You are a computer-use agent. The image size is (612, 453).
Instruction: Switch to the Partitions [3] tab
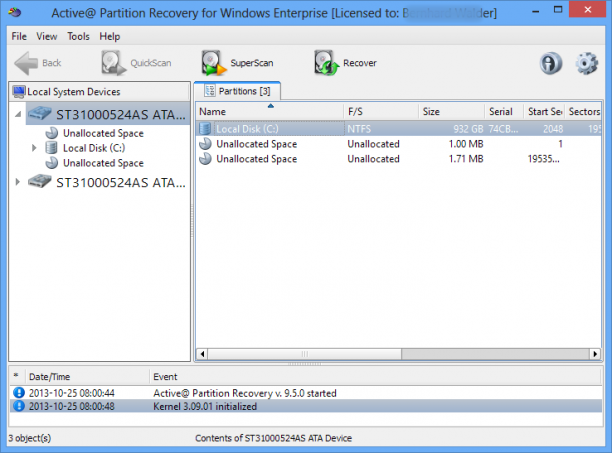[238, 91]
